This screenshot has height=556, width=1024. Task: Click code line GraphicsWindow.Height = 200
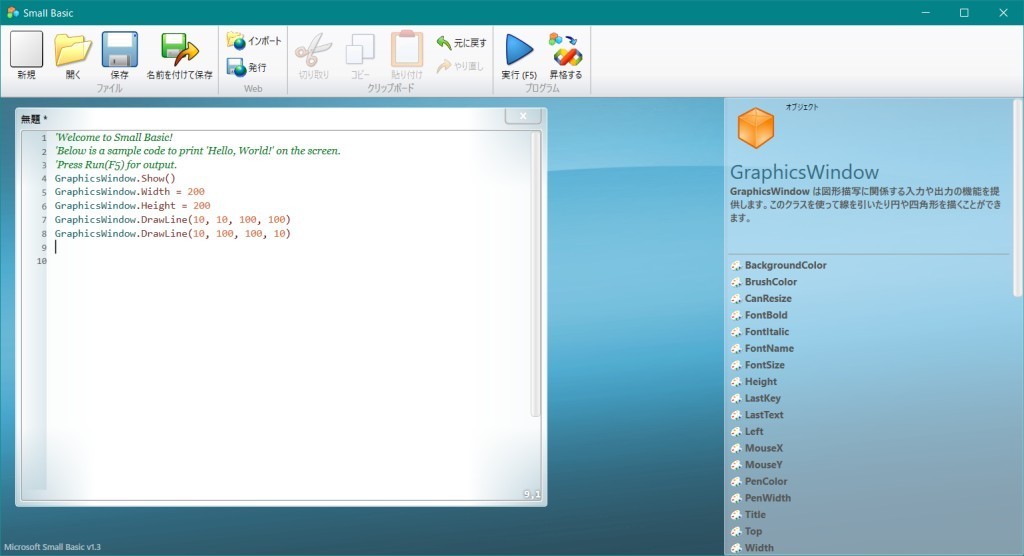tap(132, 206)
